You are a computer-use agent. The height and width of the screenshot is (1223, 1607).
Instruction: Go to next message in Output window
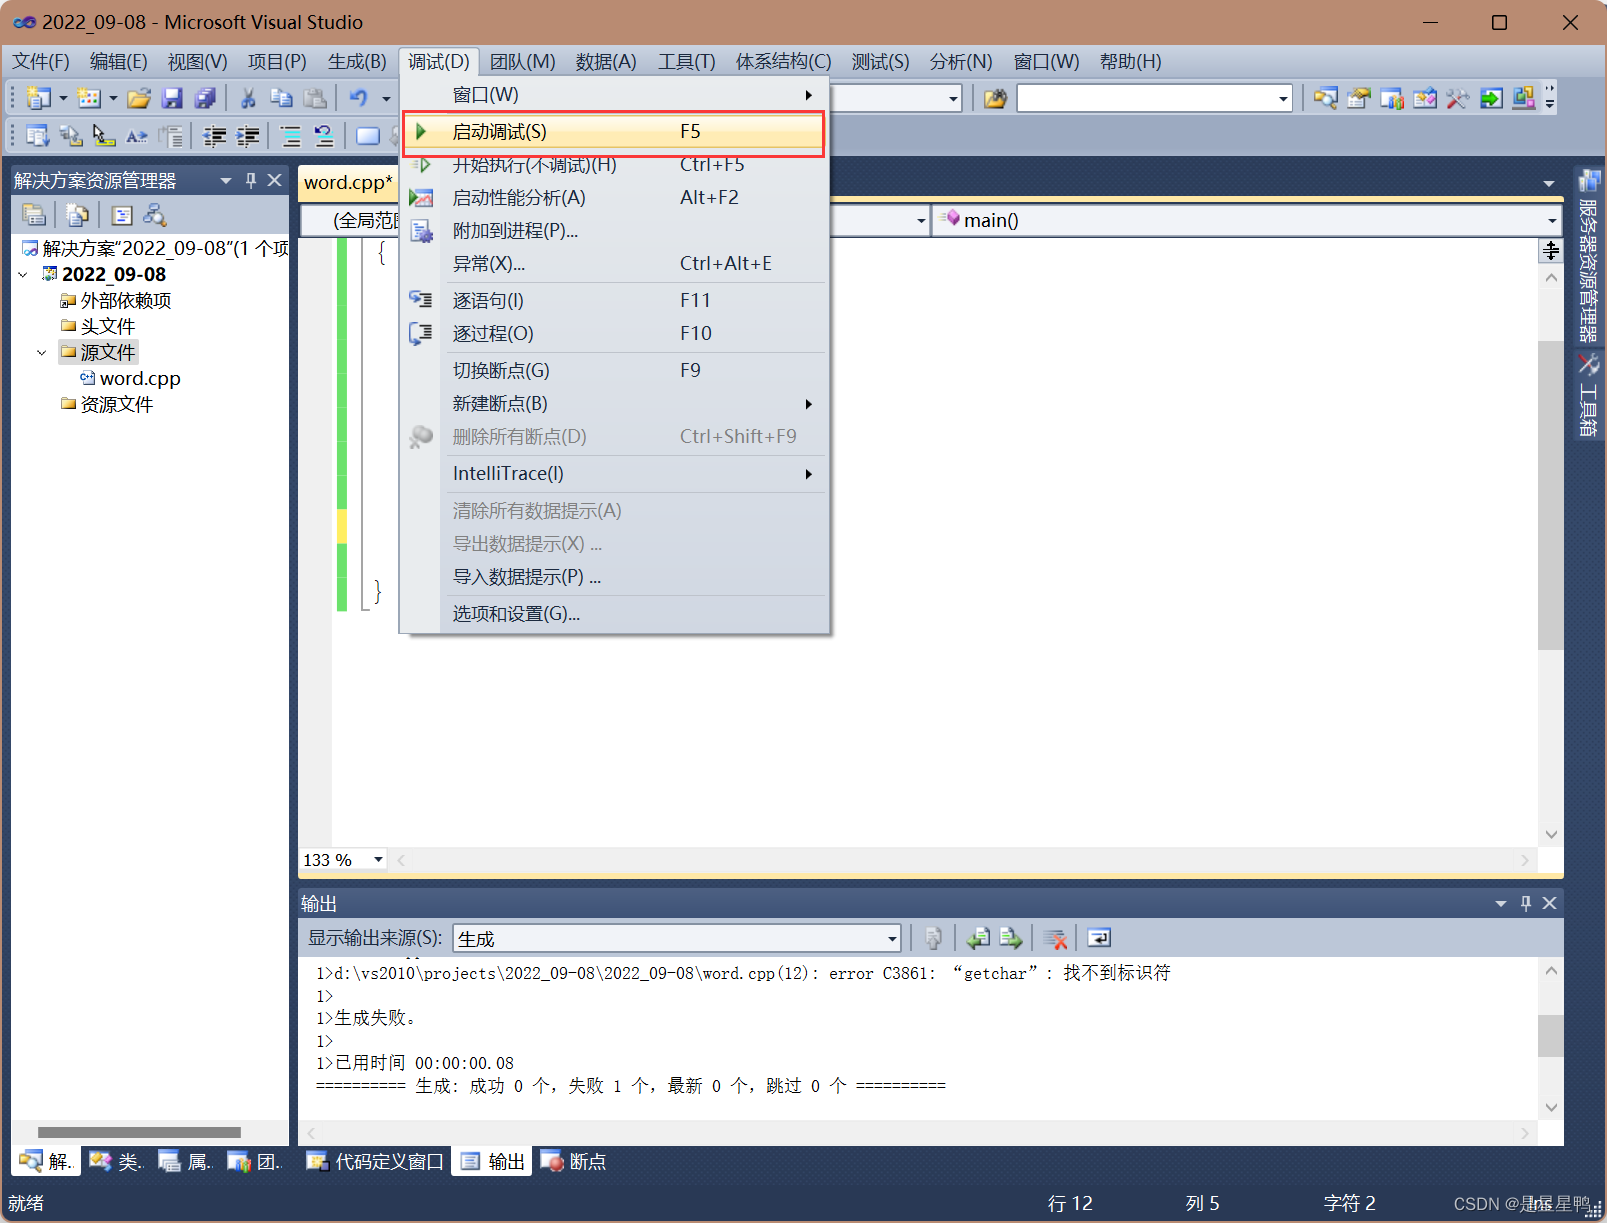tap(1010, 938)
